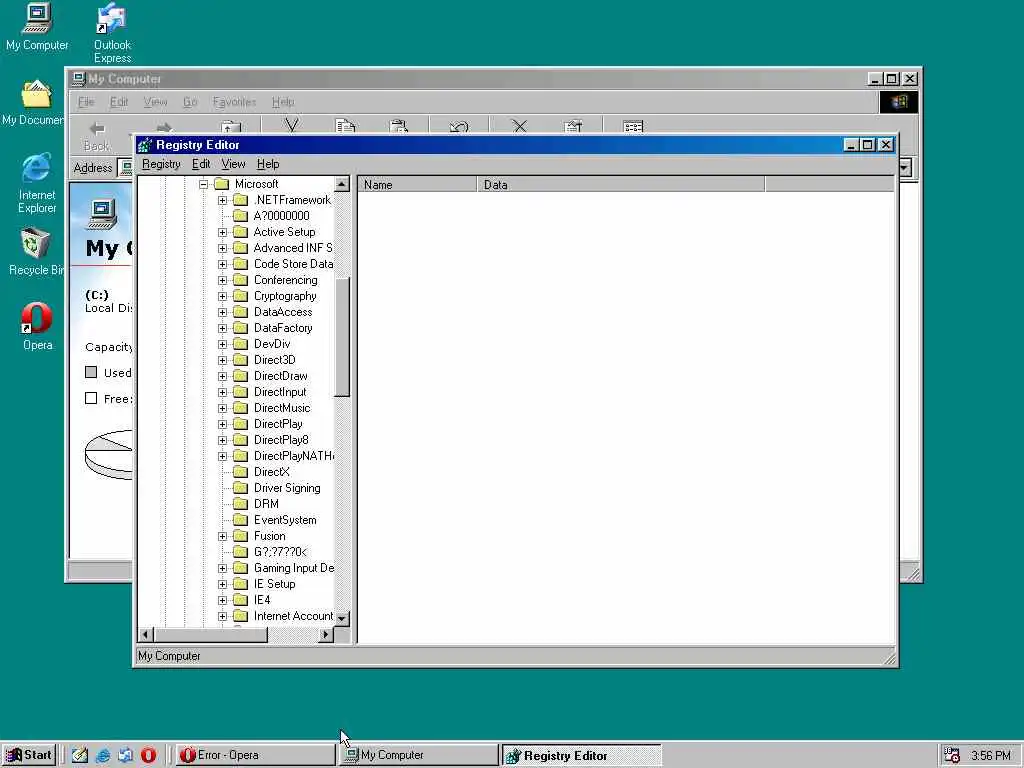Click the Name column header

pos(418,185)
